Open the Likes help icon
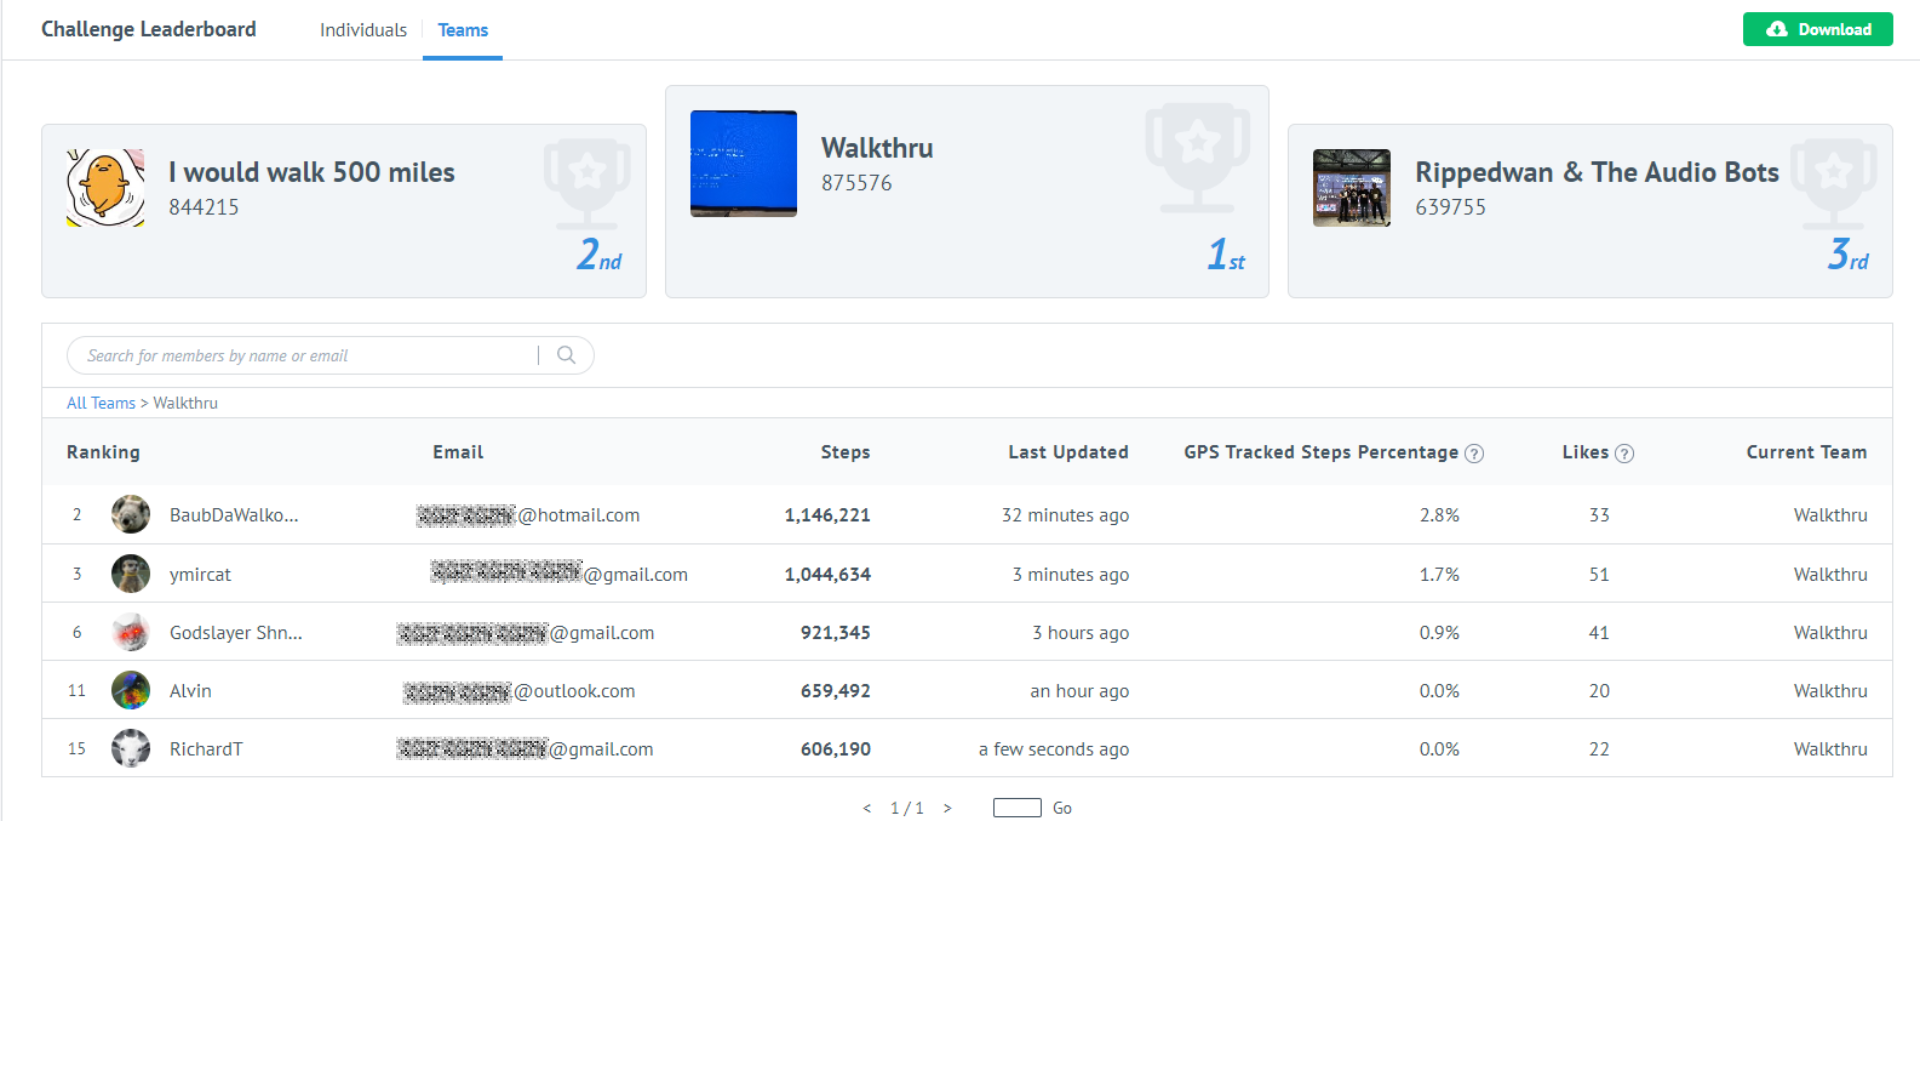 [x=1625, y=453]
